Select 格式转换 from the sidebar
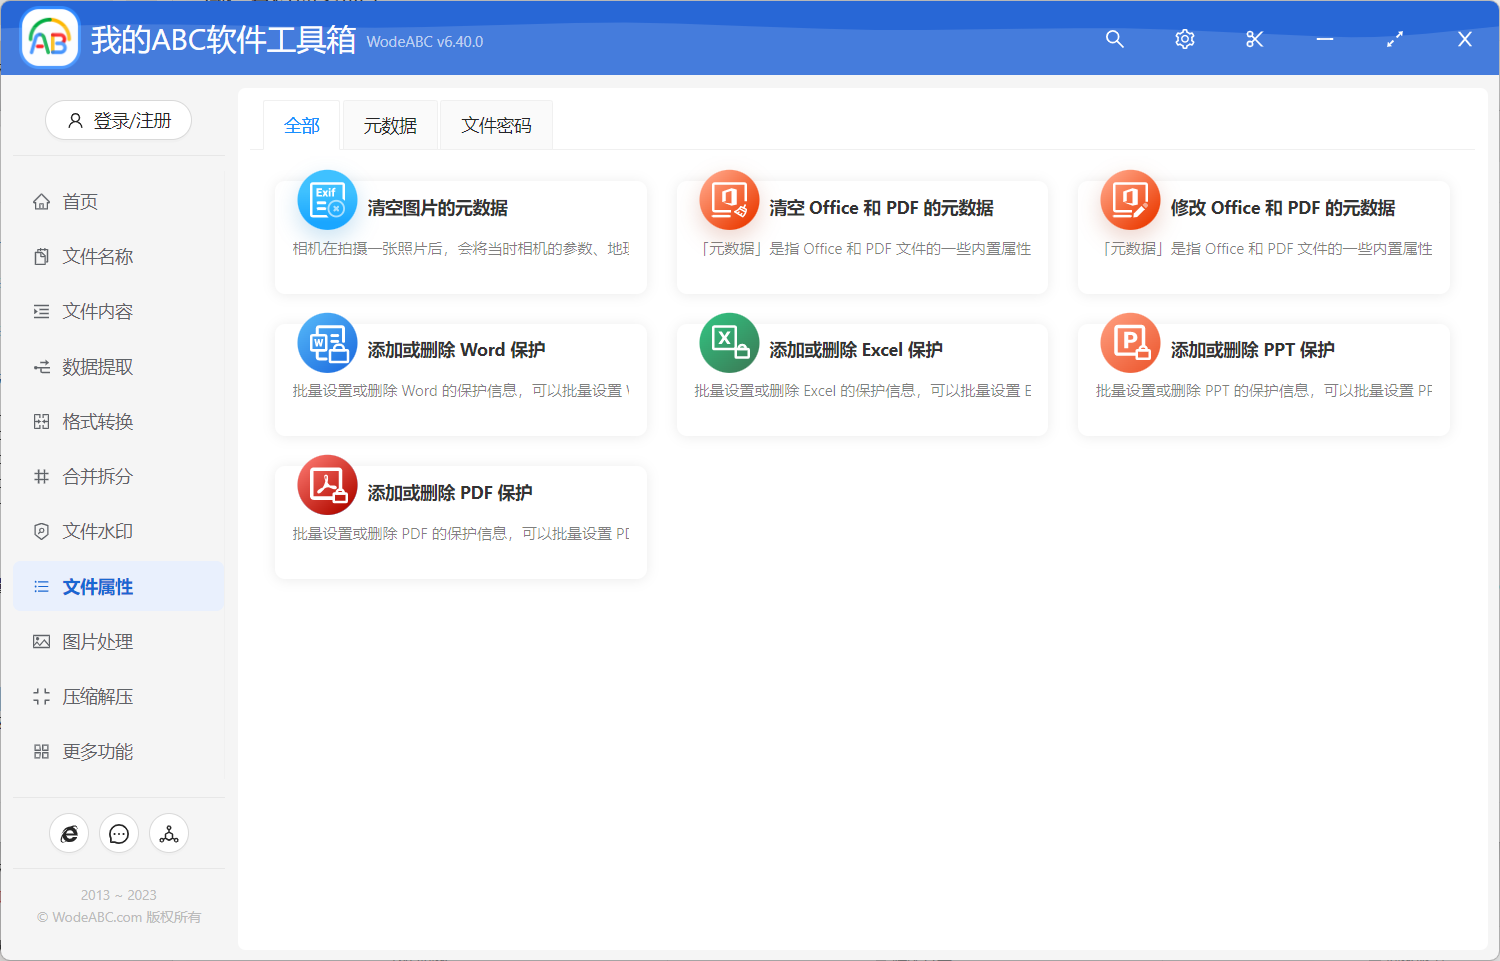 [x=98, y=421]
